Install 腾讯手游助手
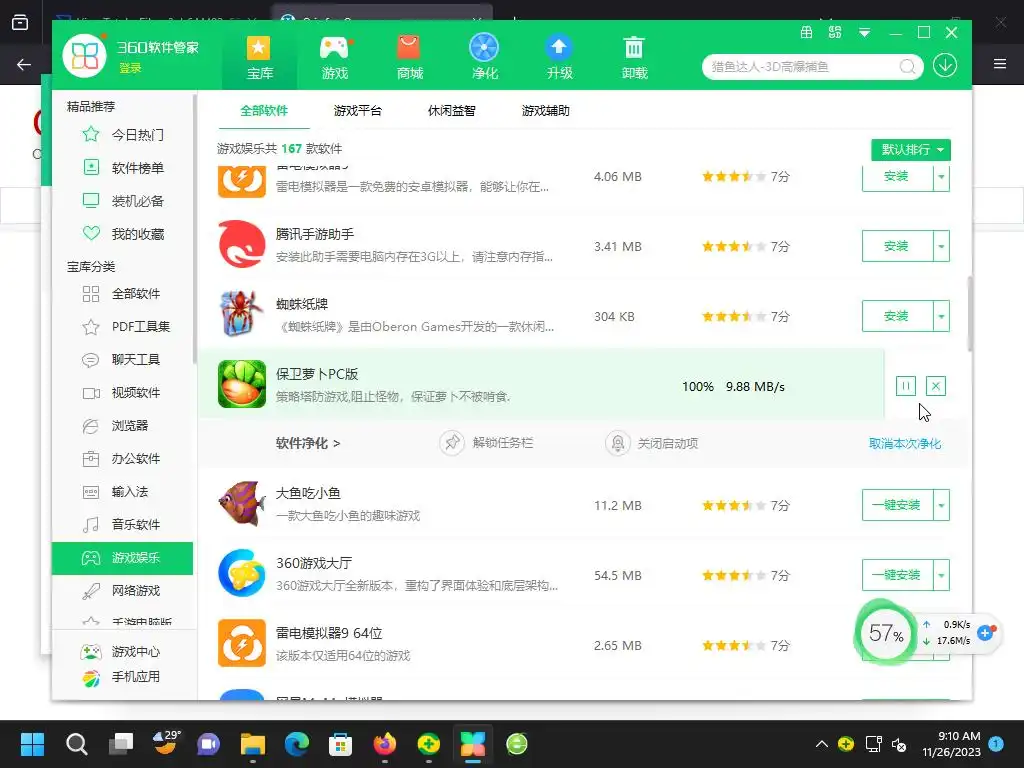Image resolution: width=1024 pixels, height=768 pixels. click(897, 246)
